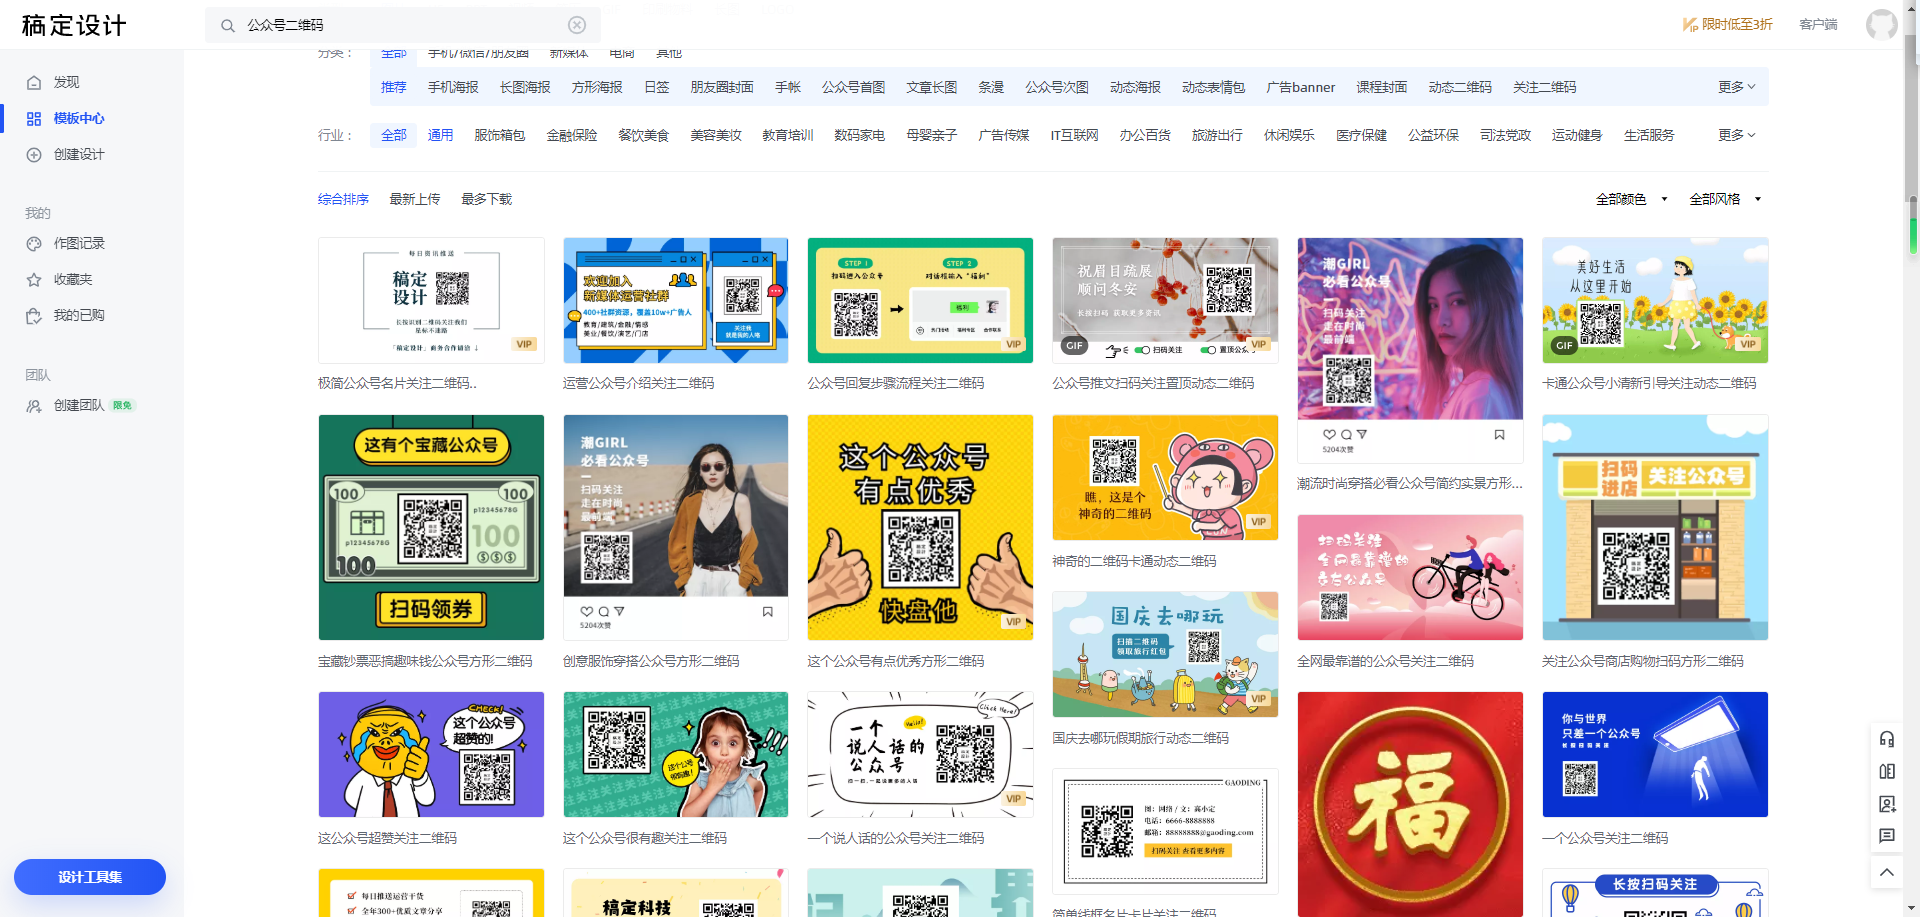Click the 稿定设计 logo
The width and height of the screenshot is (1920, 917).
click(75, 25)
